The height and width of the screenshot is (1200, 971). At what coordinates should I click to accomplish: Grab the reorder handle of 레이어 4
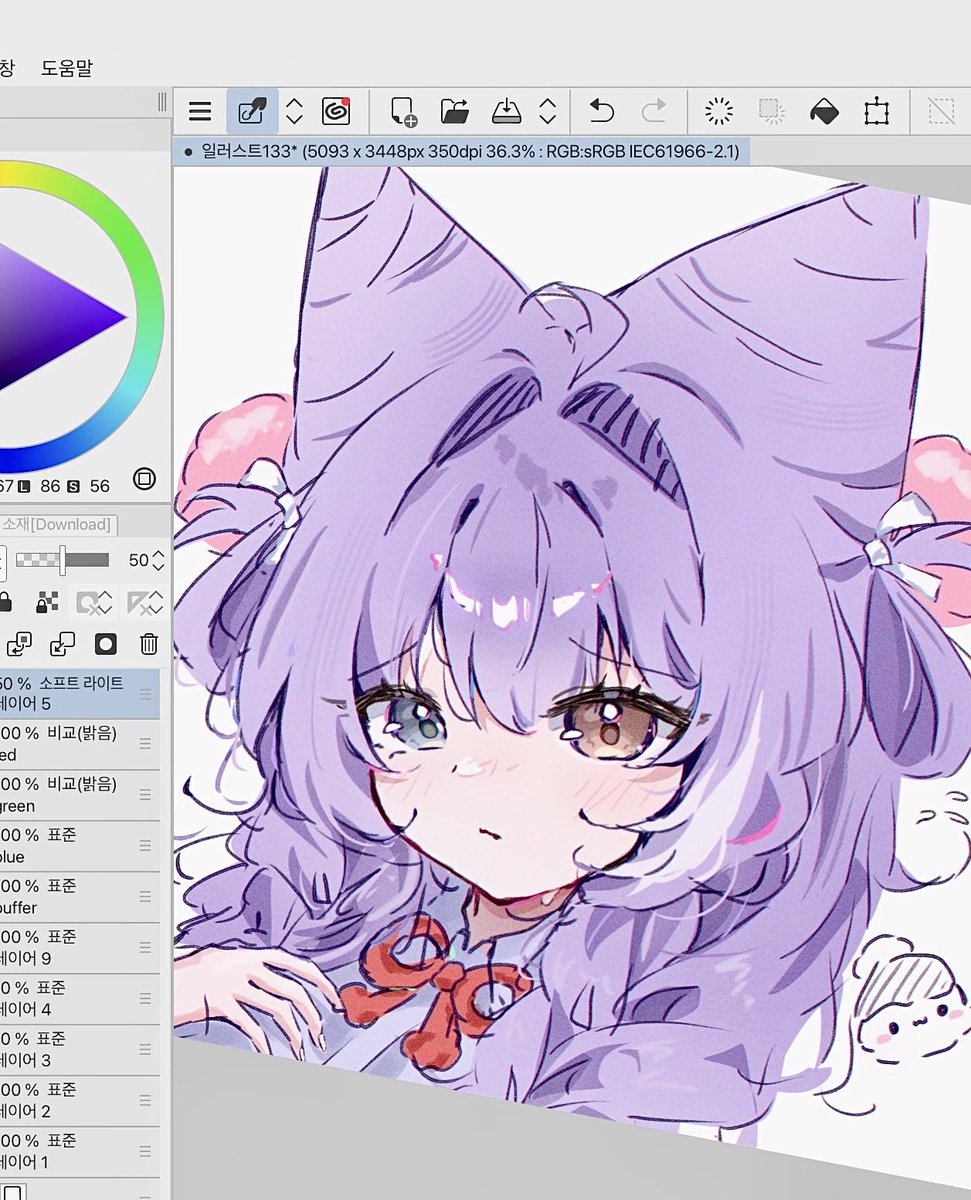[x=146, y=999]
